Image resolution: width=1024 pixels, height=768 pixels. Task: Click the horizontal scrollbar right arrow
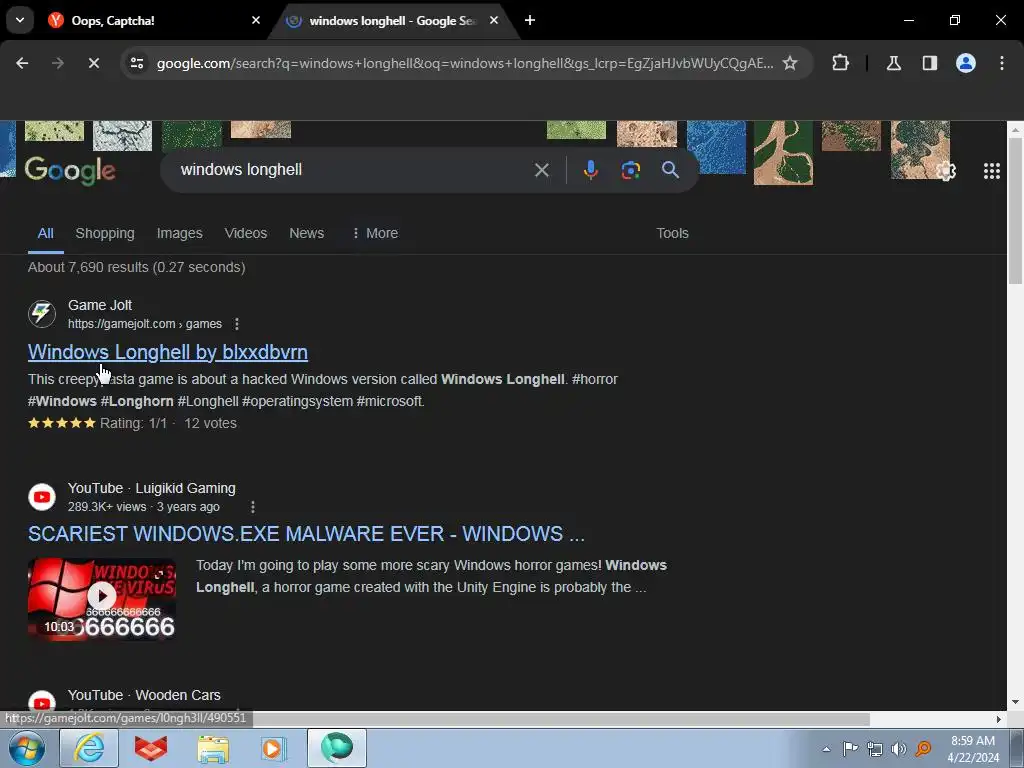[999, 719]
